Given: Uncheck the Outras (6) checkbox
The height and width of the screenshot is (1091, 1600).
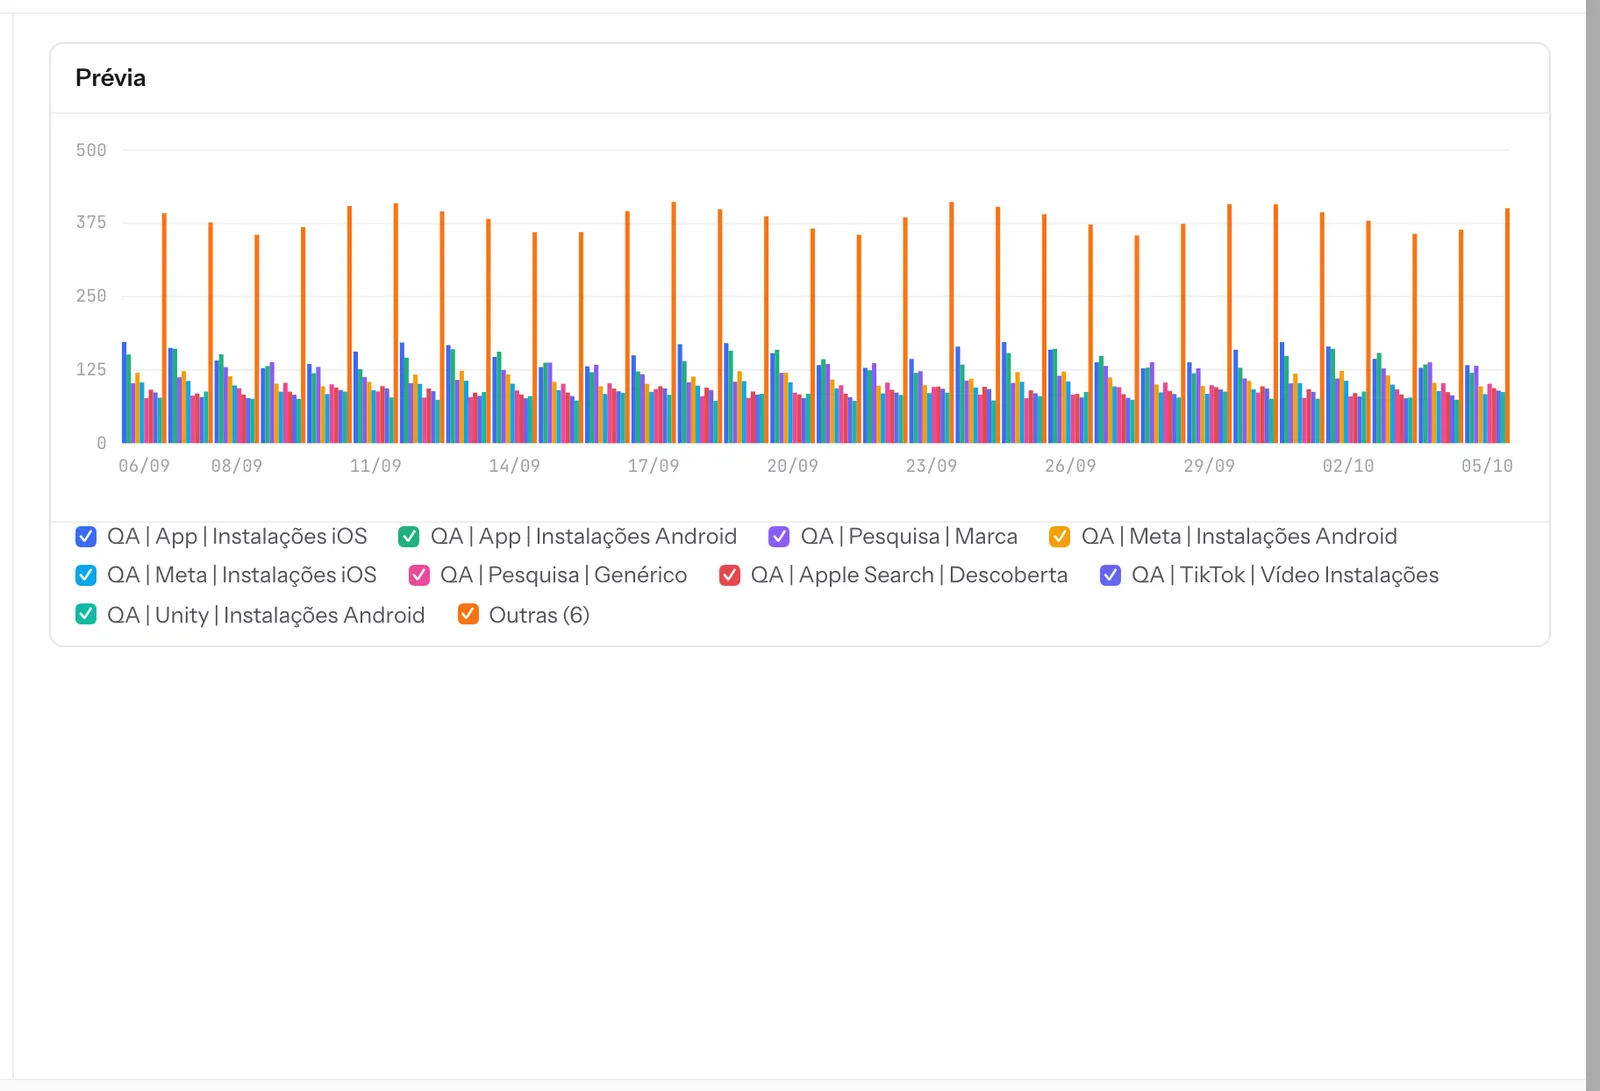Looking at the screenshot, I should [468, 614].
